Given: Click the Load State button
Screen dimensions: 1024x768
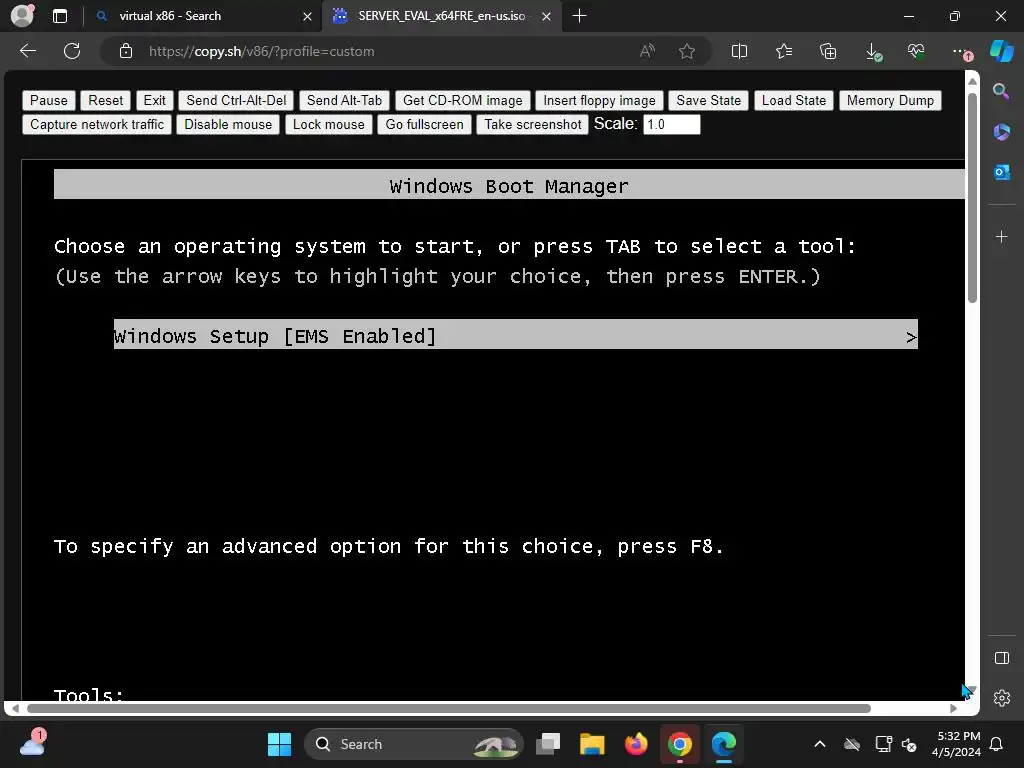Looking at the screenshot, I should coord(793,101).
